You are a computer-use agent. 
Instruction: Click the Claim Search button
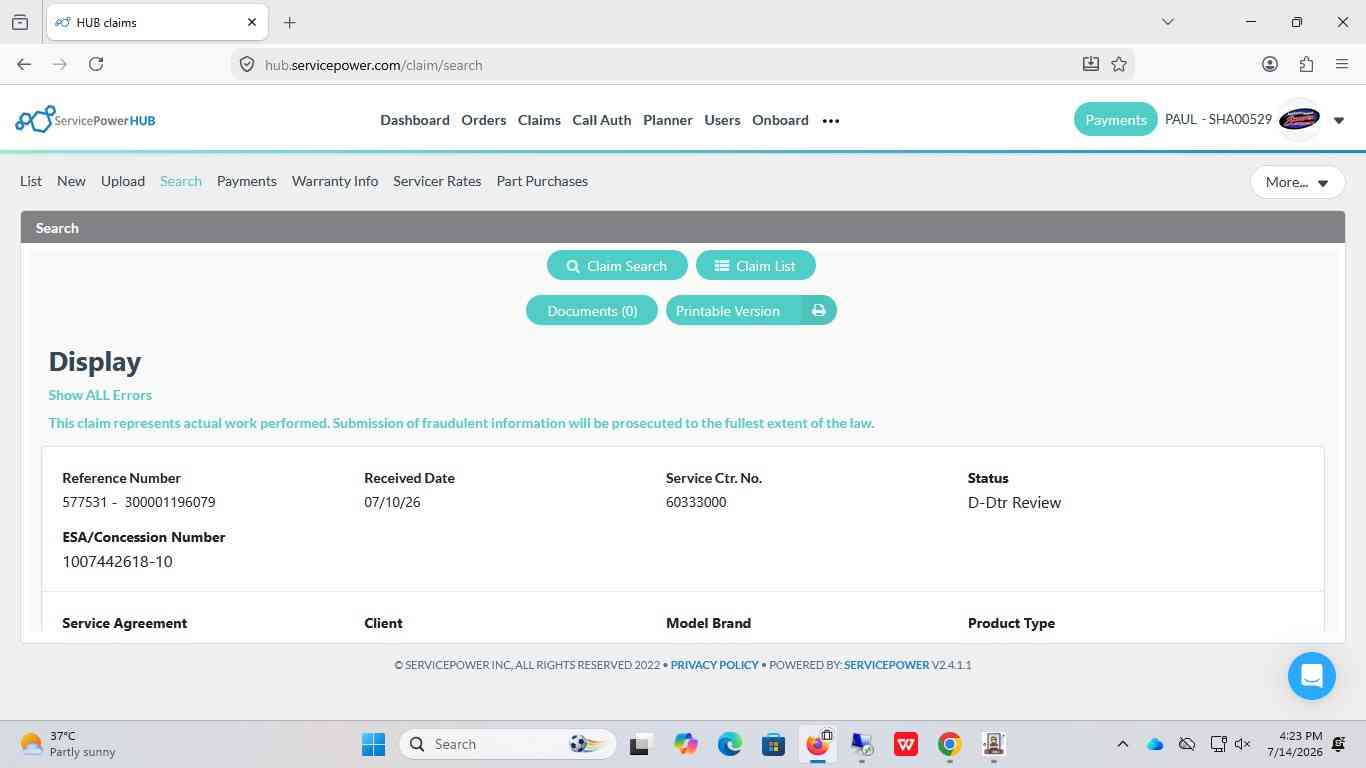coord(617,266)
